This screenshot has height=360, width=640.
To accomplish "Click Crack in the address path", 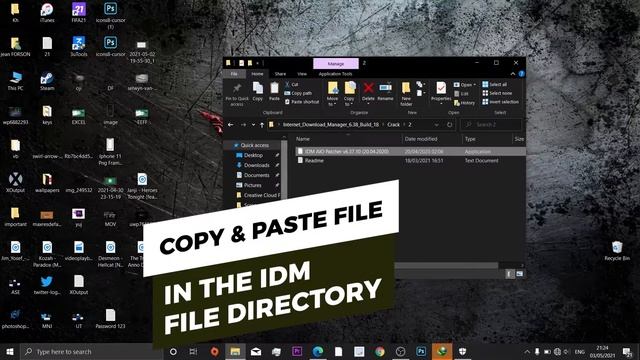I will click(393, 124).
